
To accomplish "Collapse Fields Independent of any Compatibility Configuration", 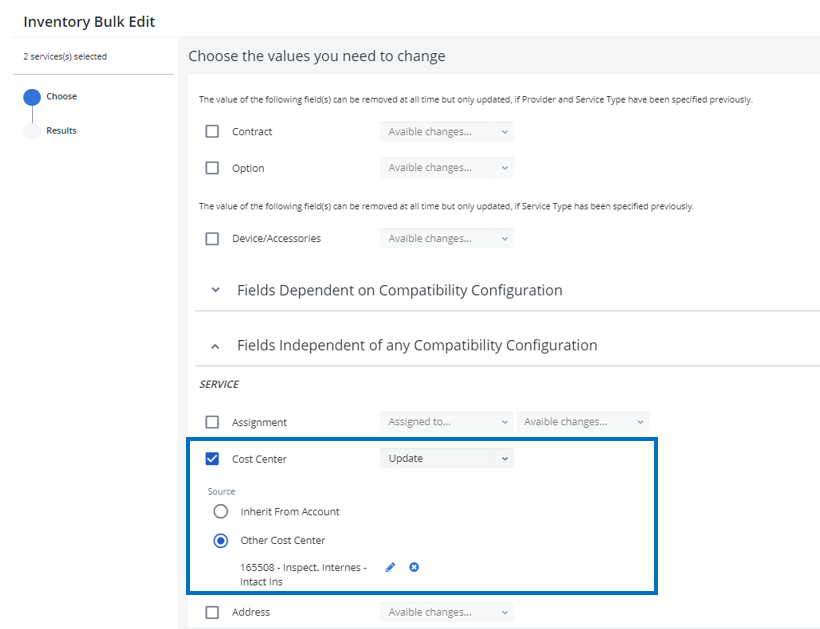I will [215, 346].
